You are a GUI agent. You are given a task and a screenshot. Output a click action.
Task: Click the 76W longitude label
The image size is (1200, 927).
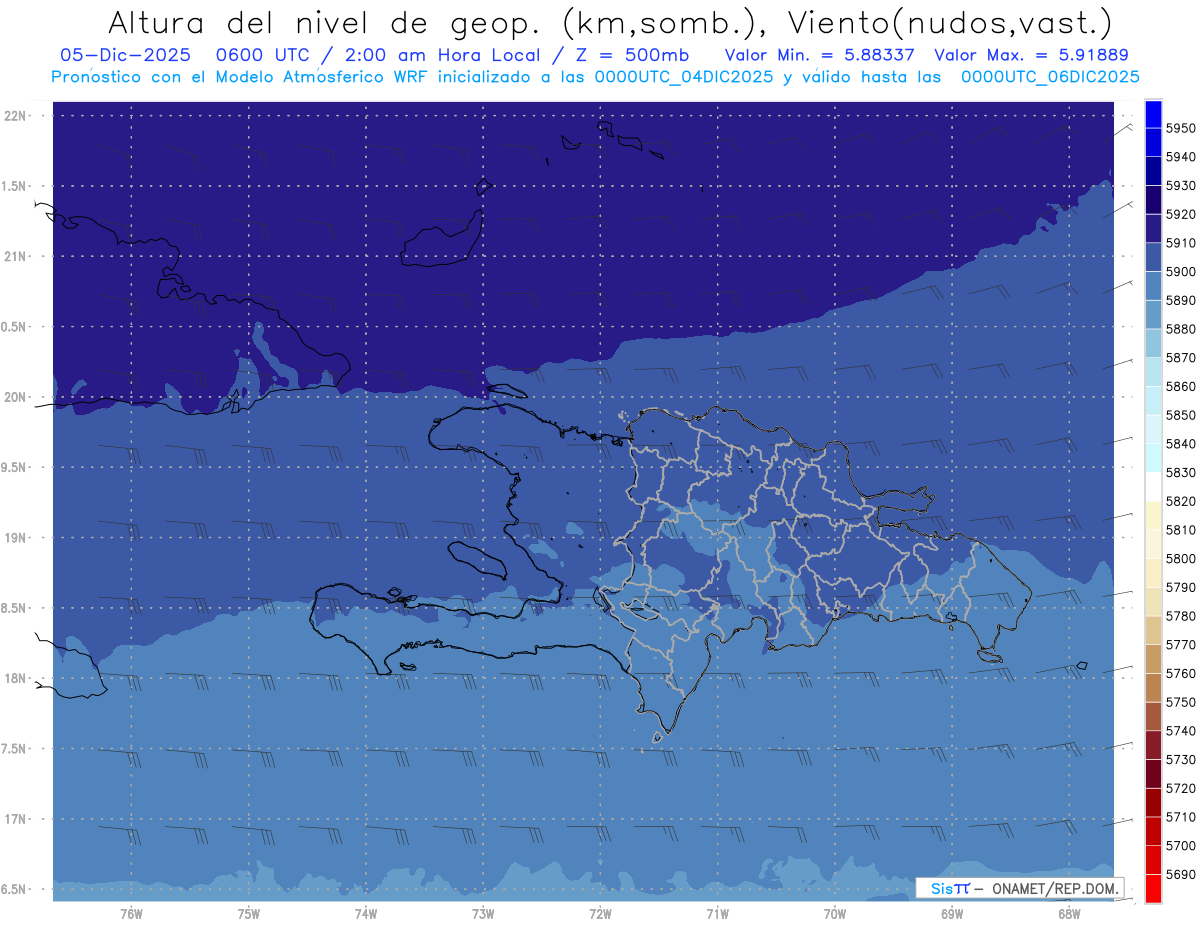131,913
